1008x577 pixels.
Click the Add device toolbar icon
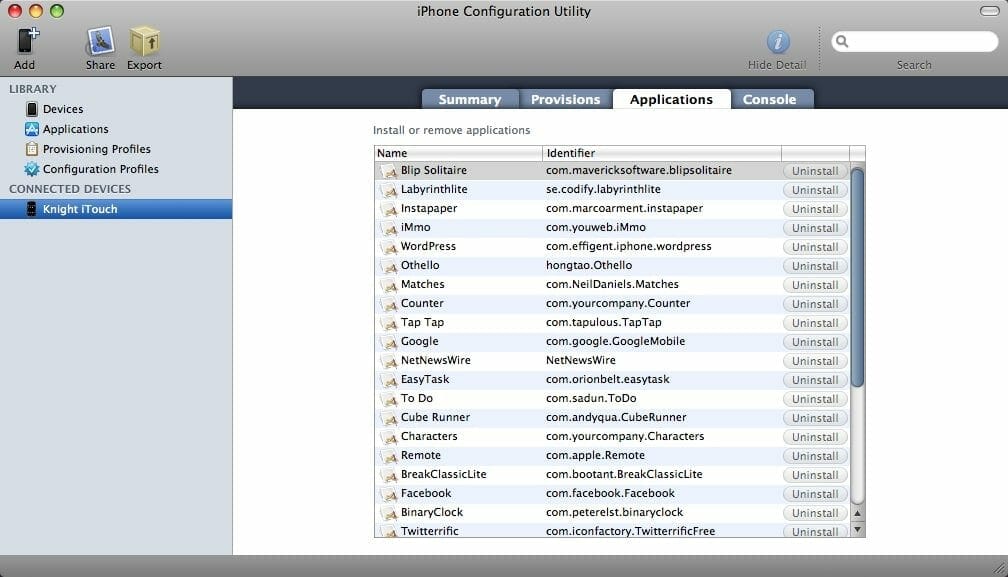pyautogui.click(x=26, y=42)
